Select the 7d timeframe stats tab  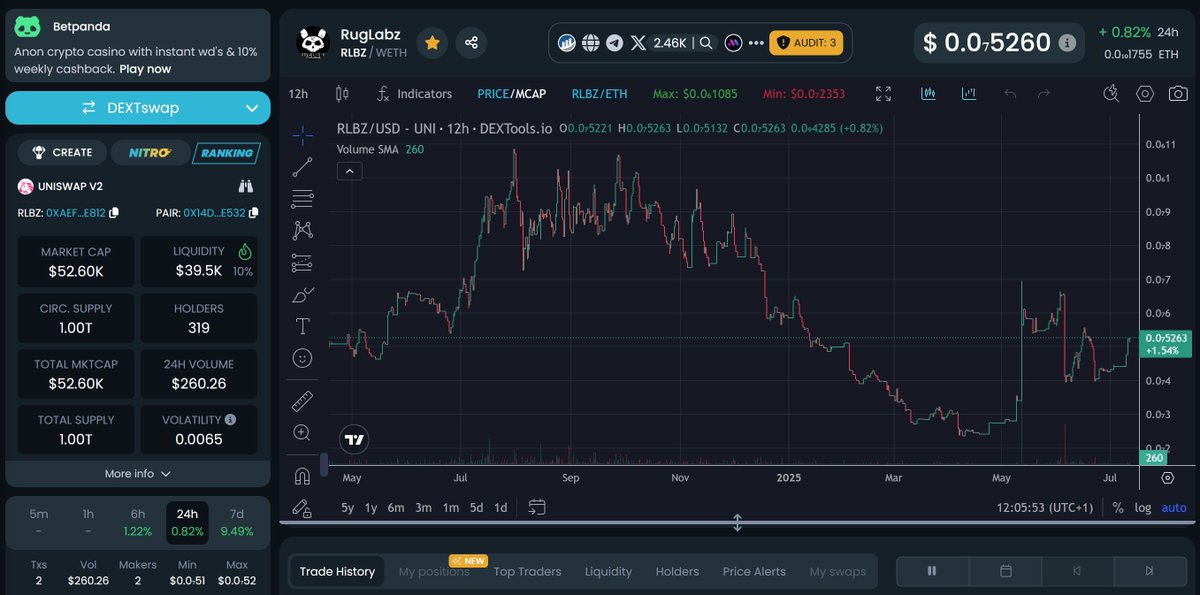click(236, 522)
